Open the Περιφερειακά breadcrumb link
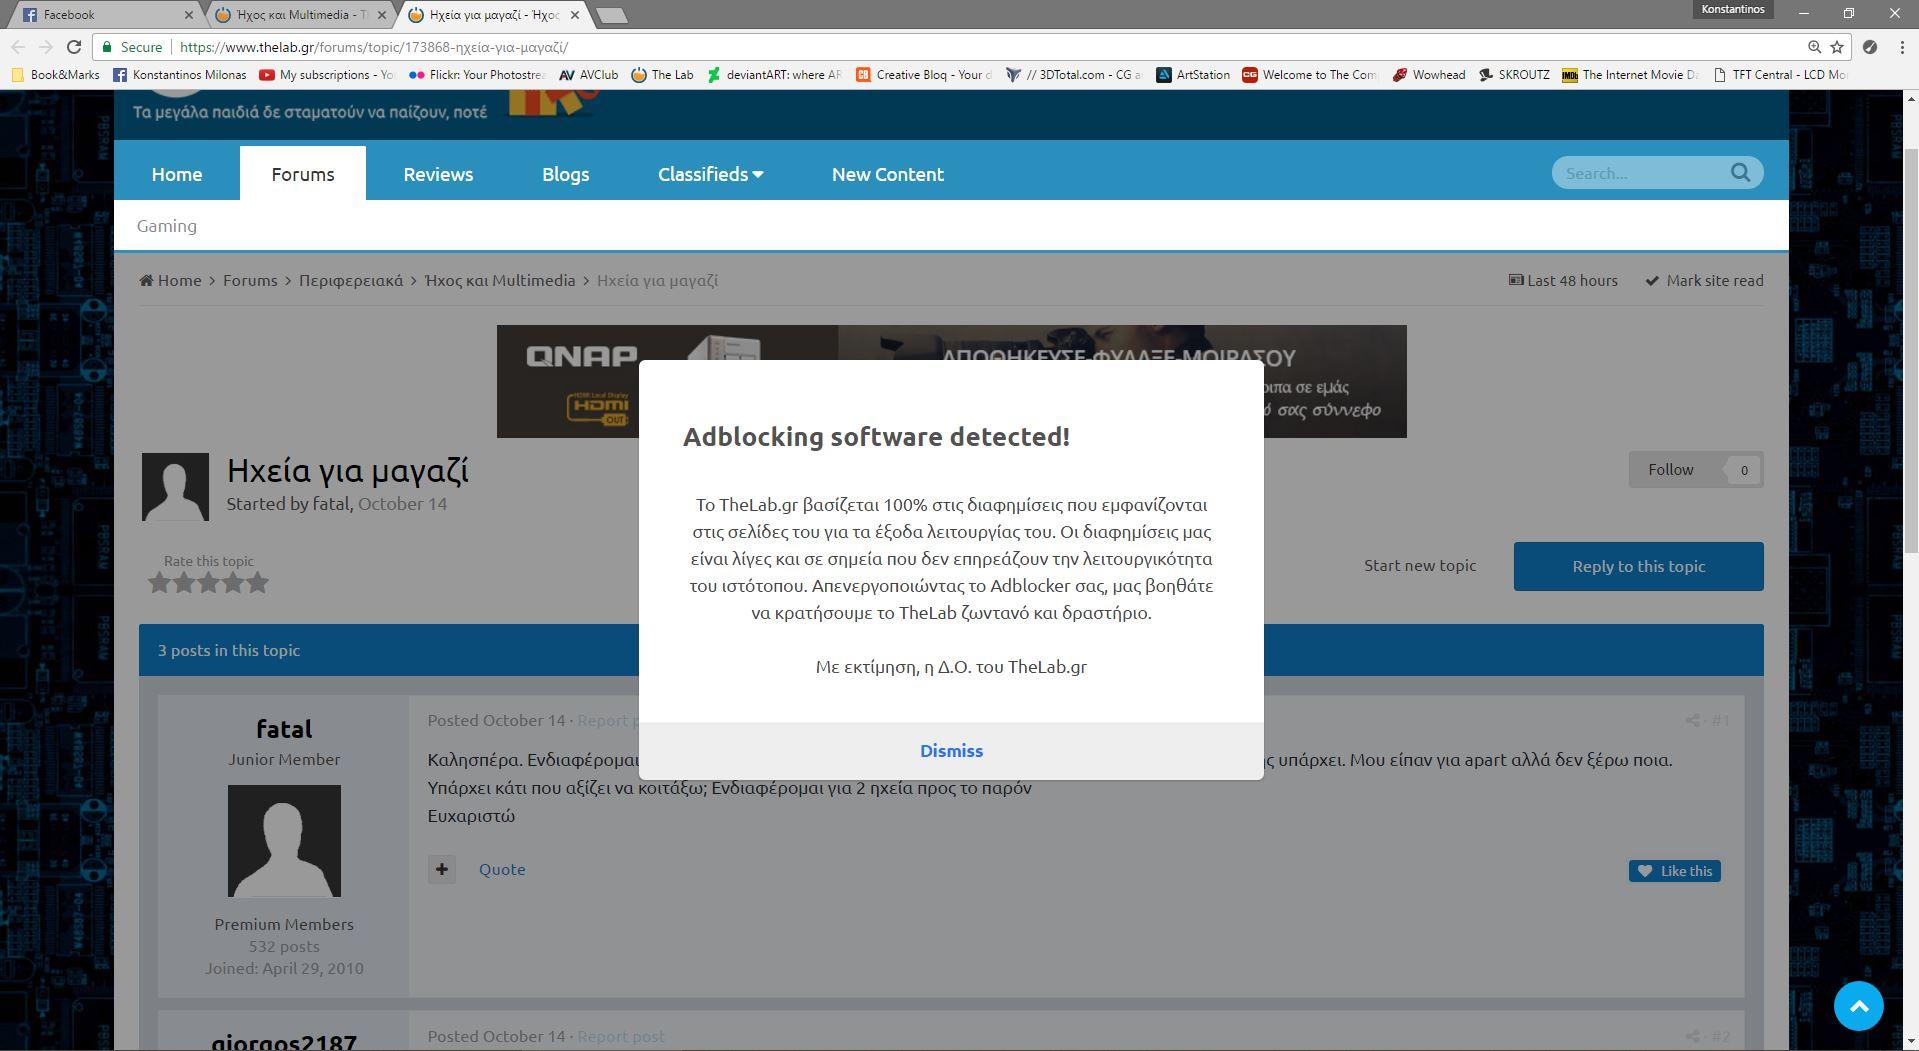Viewport: 1919px width, 1051px height. click(351, 281)
